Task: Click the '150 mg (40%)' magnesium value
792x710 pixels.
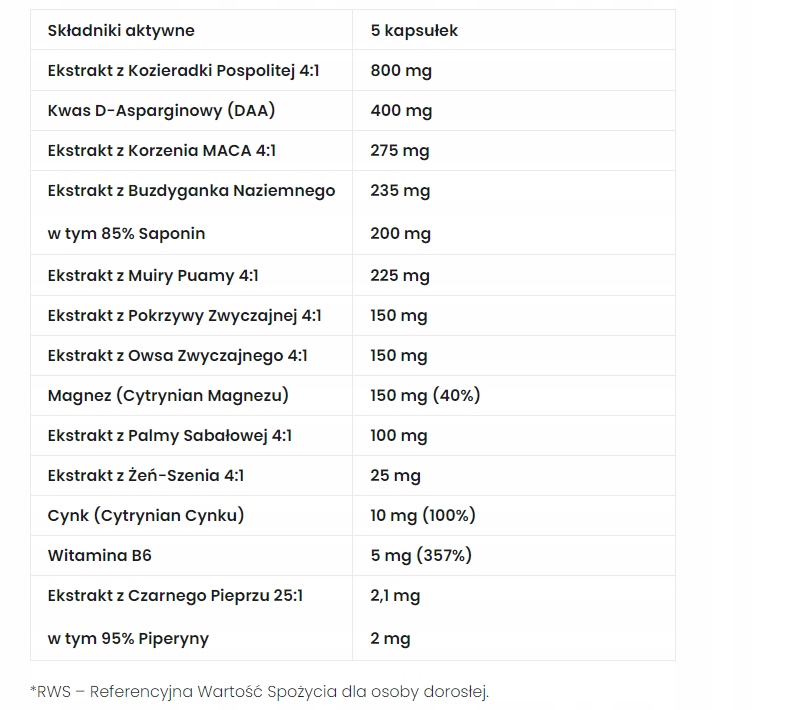Action: click(425, 395)
